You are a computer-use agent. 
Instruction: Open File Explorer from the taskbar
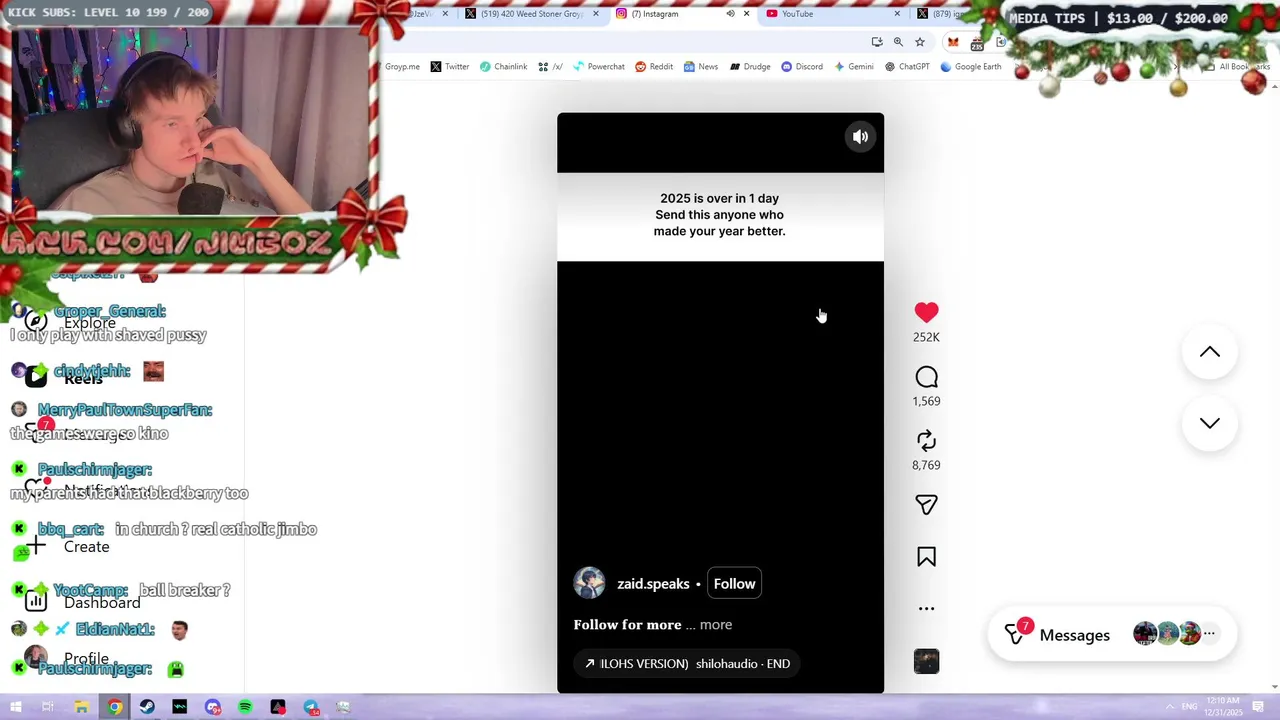point(81,707)
